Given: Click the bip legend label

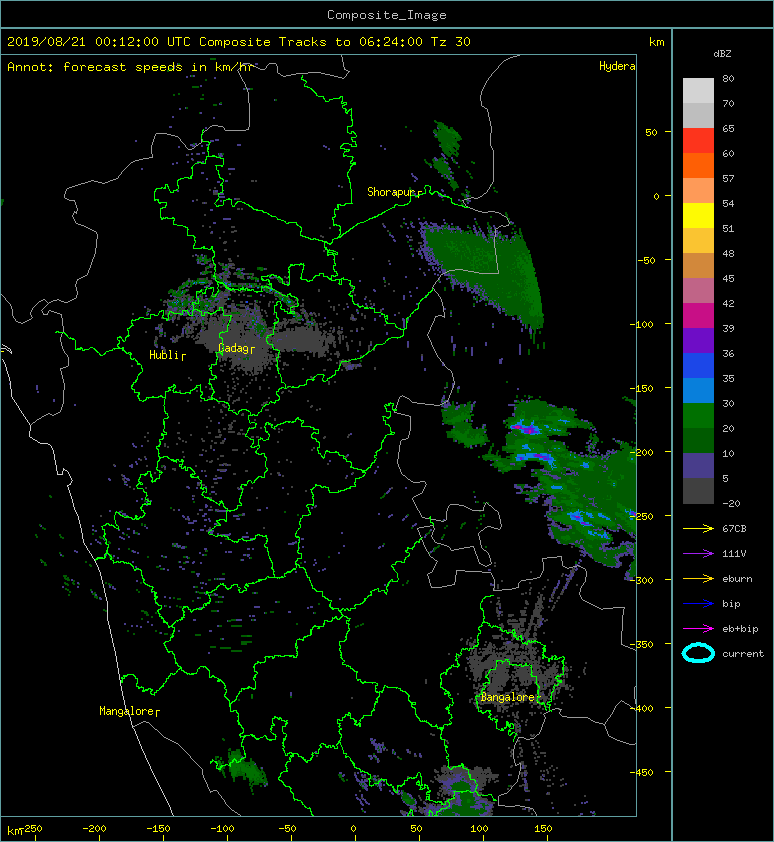Looking at the screenshot, I should [731, 604].
